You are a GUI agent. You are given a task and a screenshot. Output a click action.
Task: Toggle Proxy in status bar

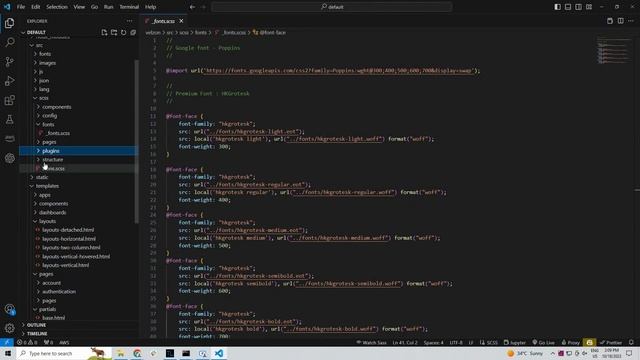[571, 342]
